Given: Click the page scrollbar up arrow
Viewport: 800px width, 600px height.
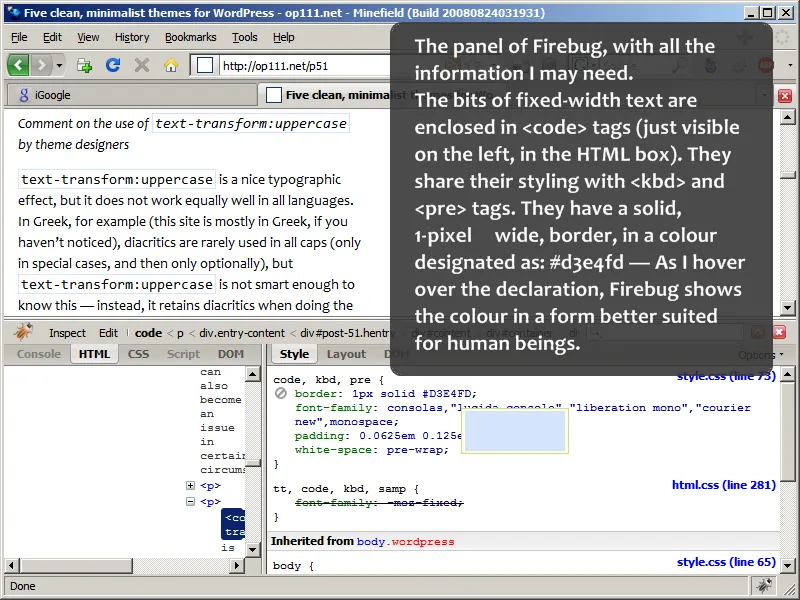Looking at the screenshot, I should tap(788, 118).
